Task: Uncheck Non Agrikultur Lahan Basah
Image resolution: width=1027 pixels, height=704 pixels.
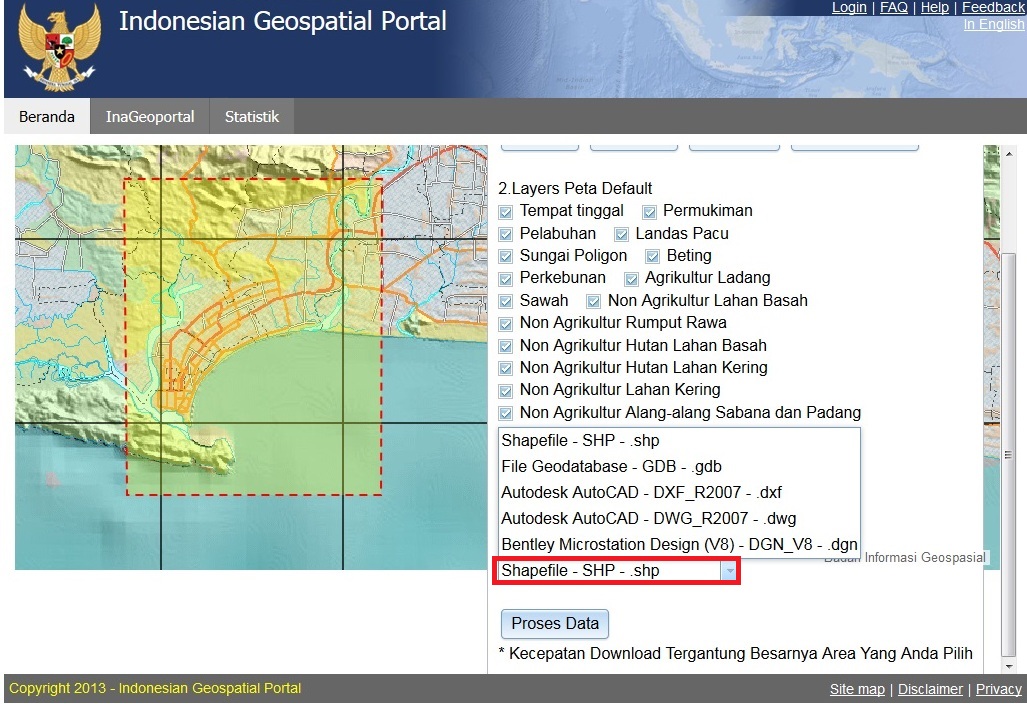Action: coord(593,301)
